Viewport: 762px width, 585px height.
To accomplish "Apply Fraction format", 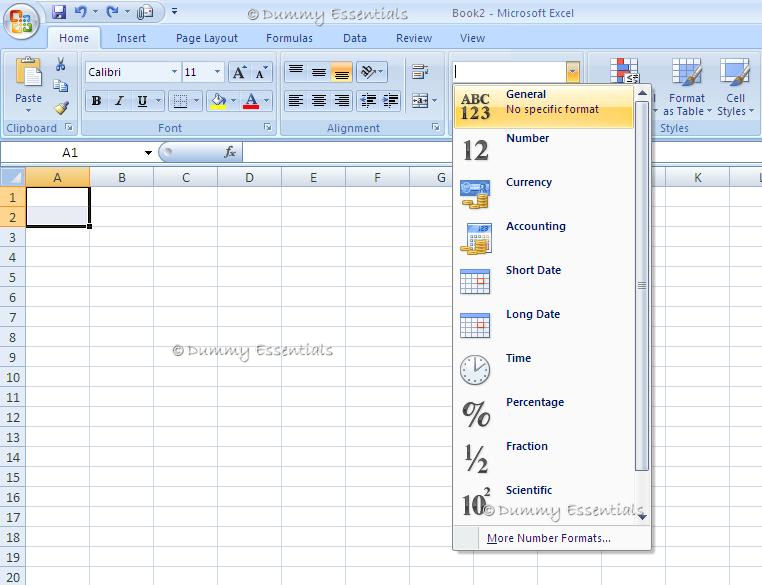I will pos(544,458).
